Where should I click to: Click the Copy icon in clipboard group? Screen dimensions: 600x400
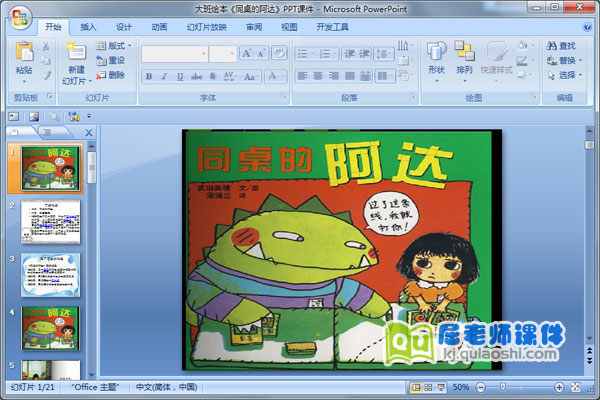[46, 60]
